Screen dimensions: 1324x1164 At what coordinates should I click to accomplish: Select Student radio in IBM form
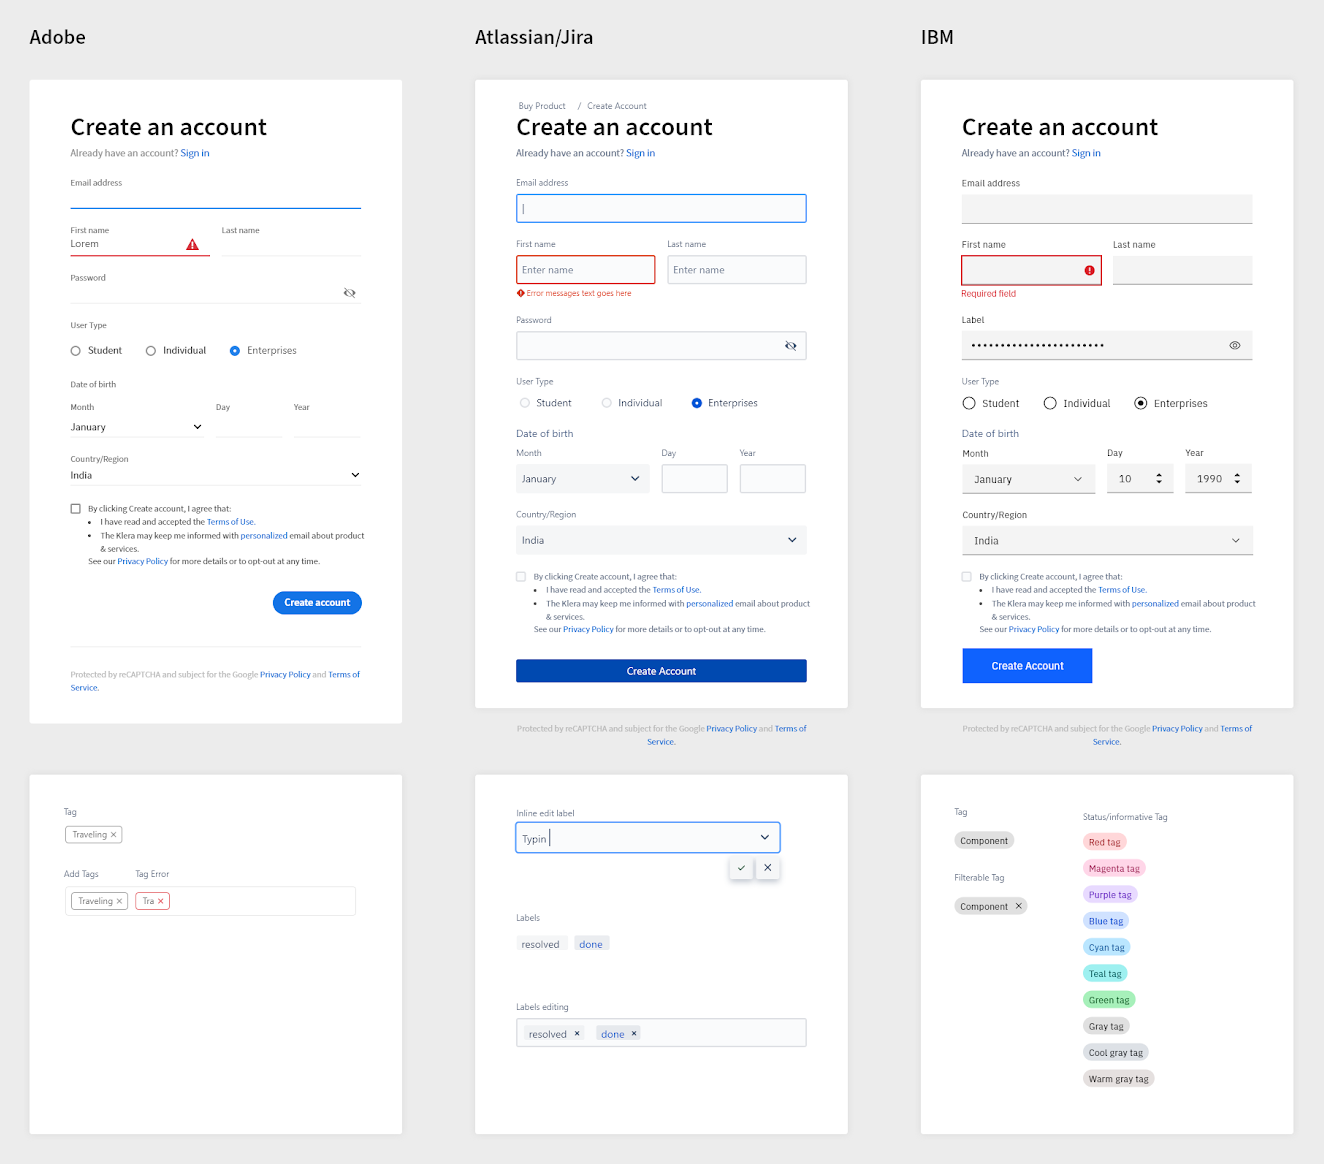point(969,403)
